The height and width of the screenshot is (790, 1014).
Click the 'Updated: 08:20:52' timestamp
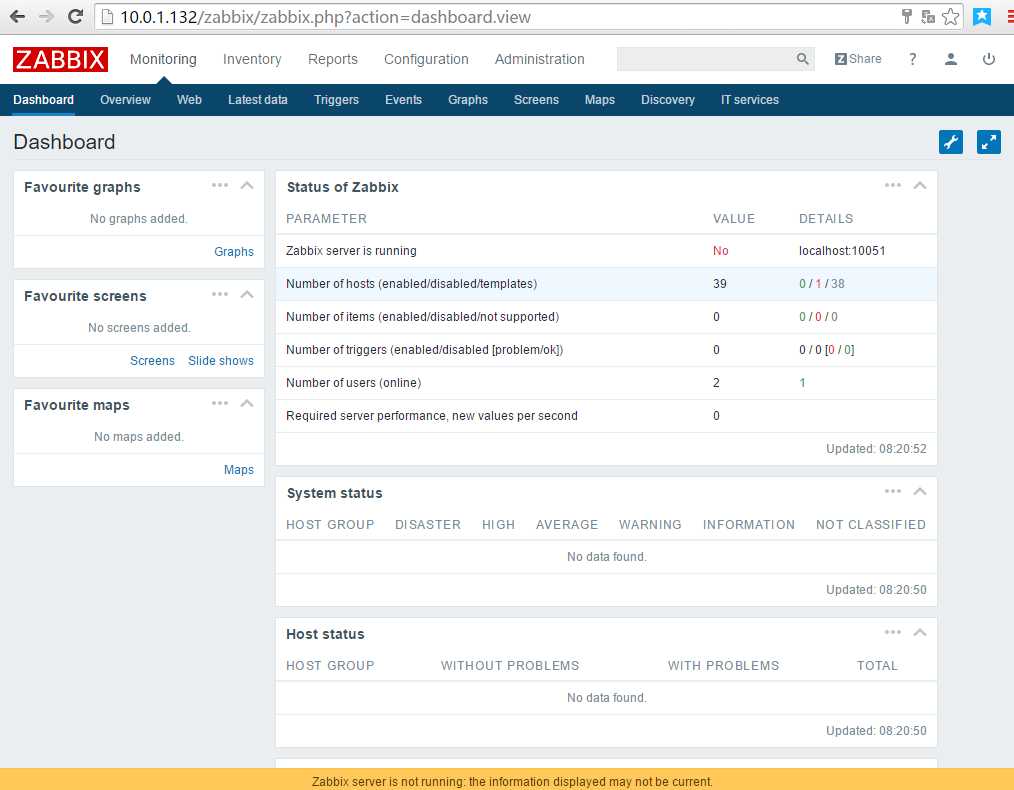point(876,449)
